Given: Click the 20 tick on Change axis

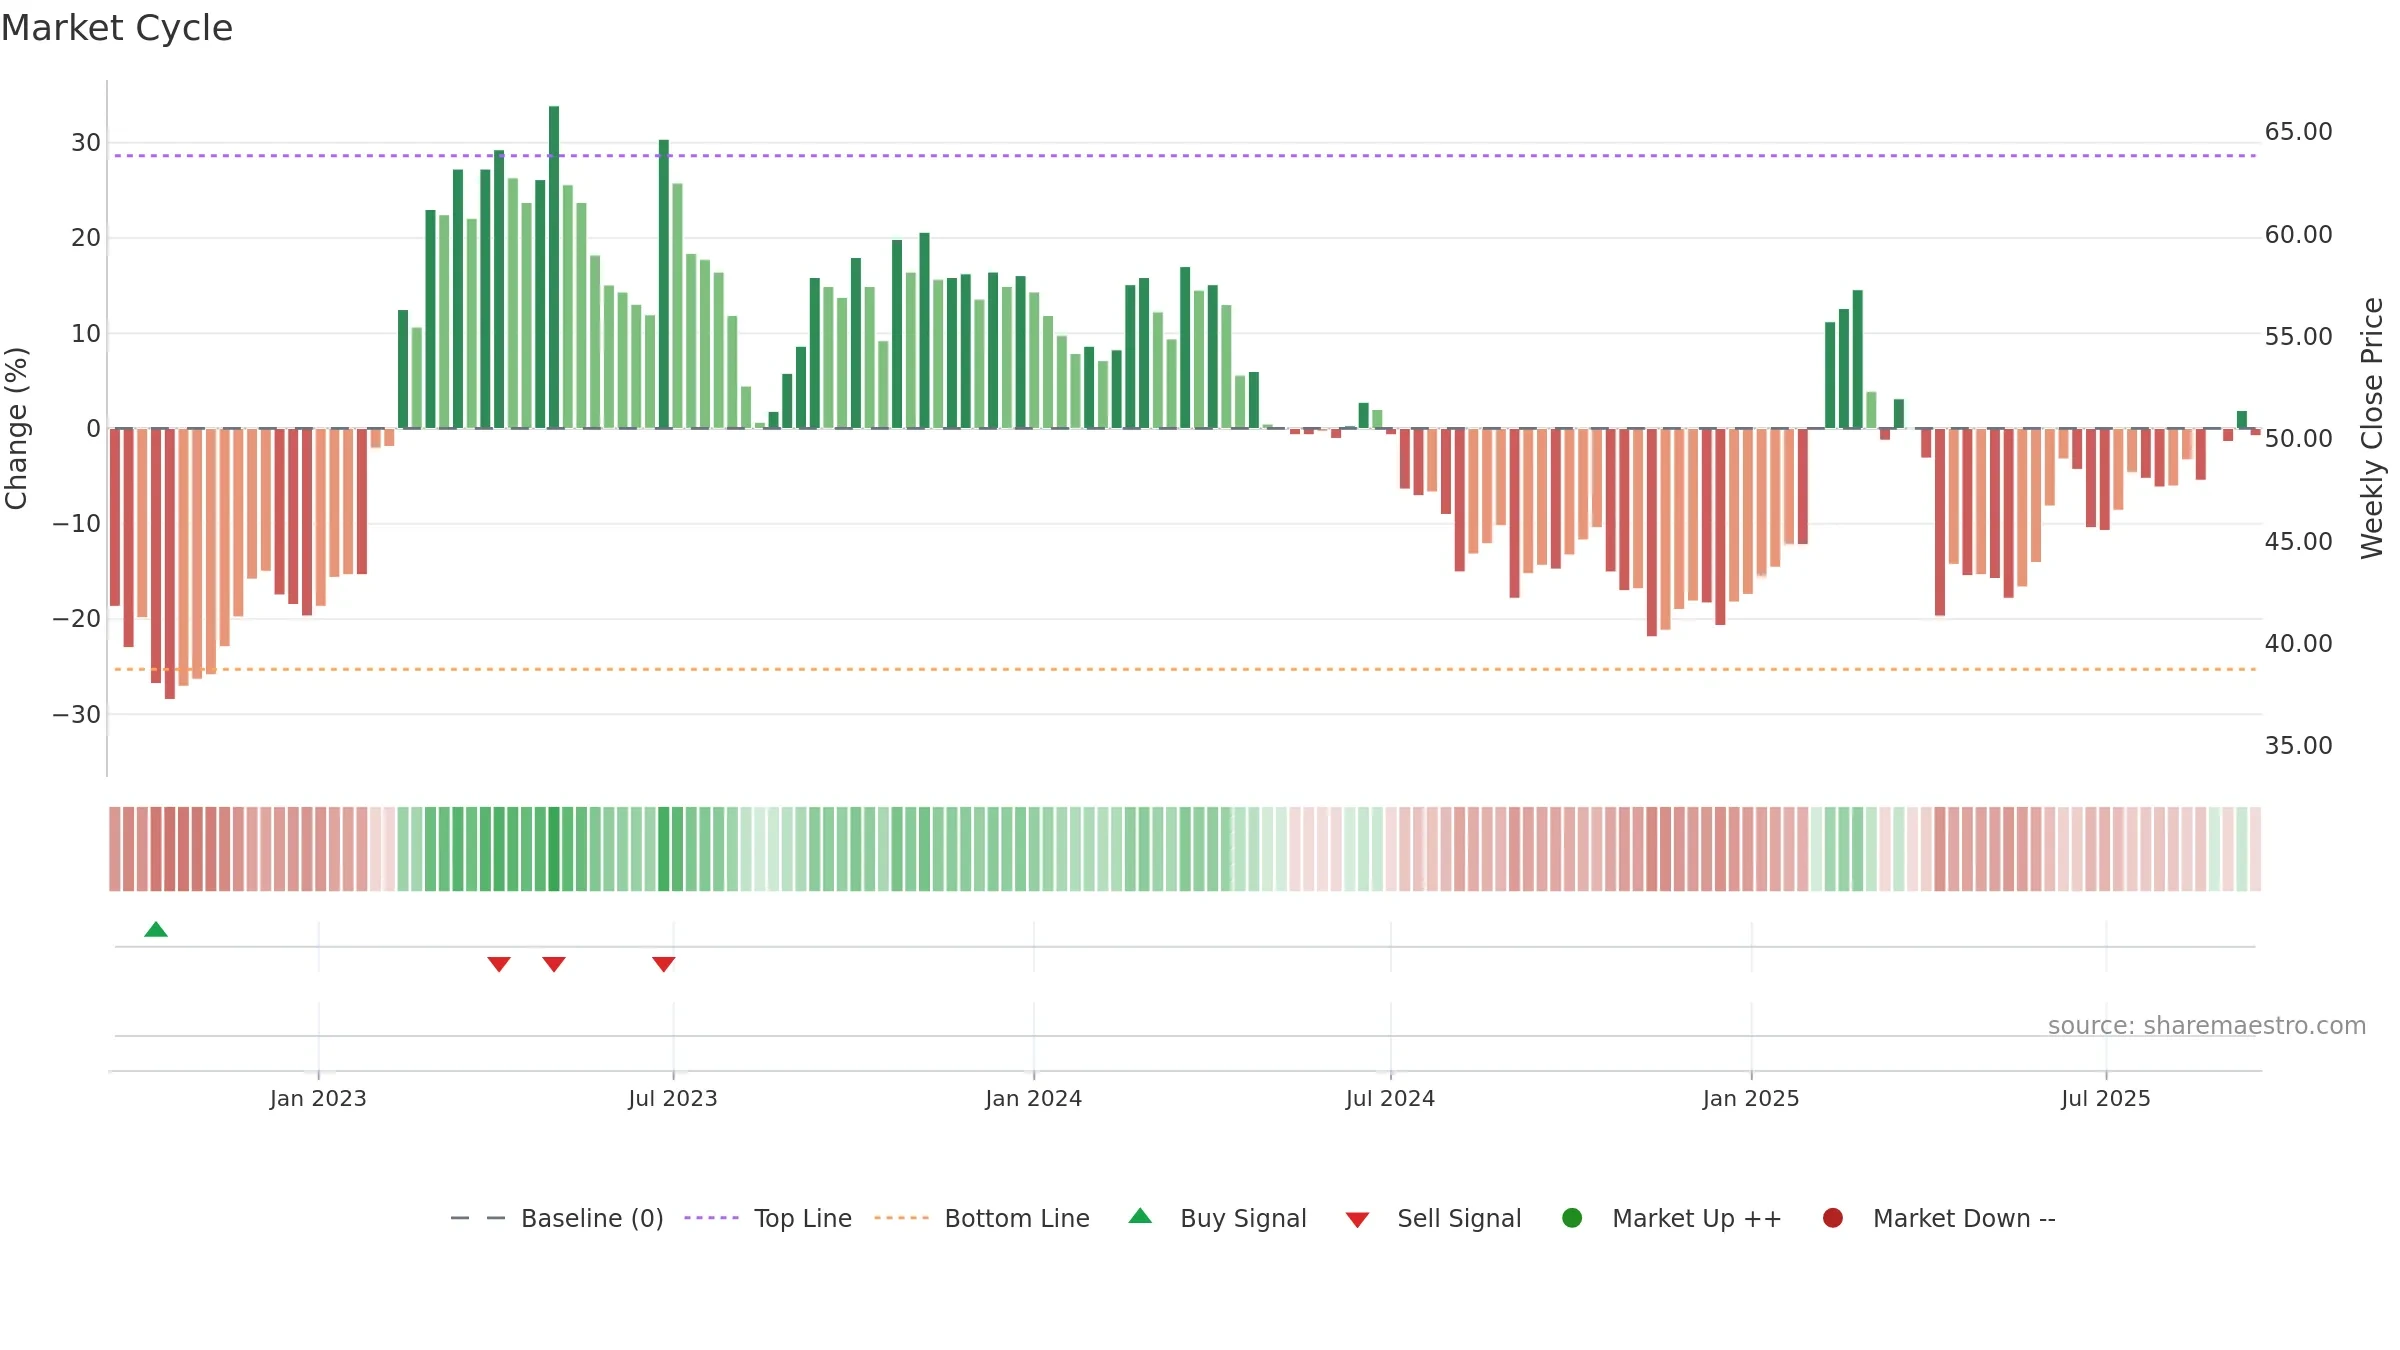Looking at the screenshot, I should (86, 238).
